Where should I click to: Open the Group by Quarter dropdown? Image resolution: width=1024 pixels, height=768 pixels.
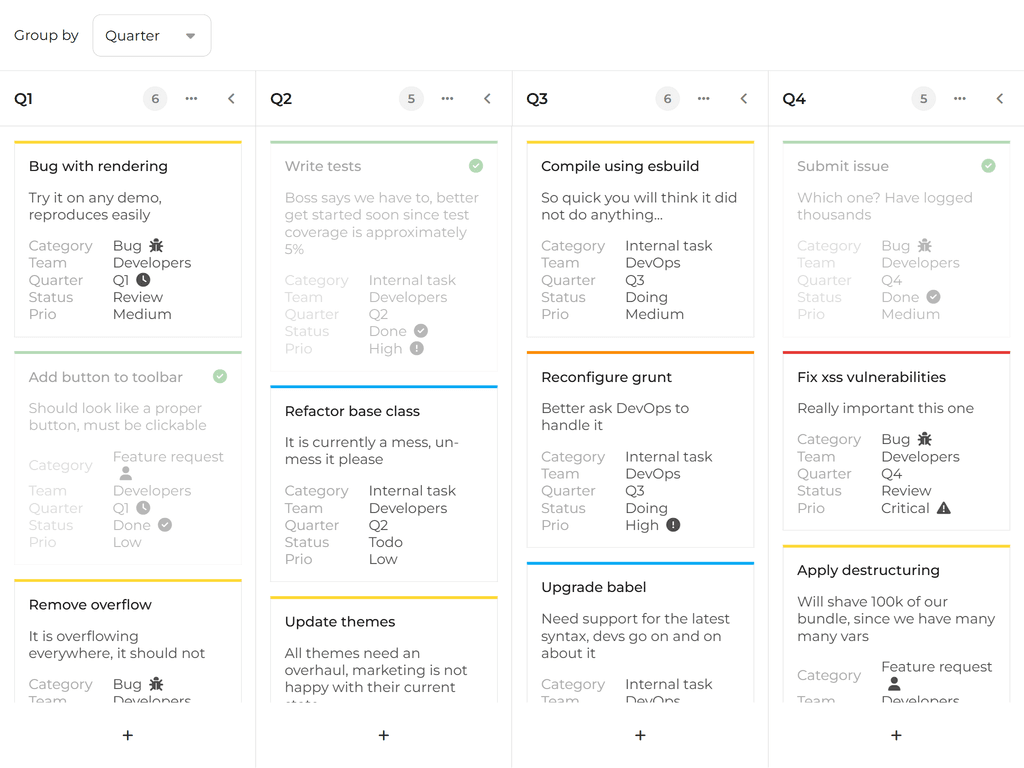(151, 36)
